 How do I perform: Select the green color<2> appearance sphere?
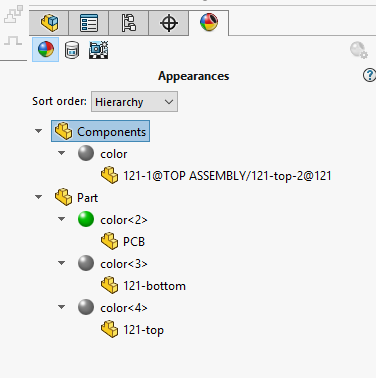coord(86,219)
